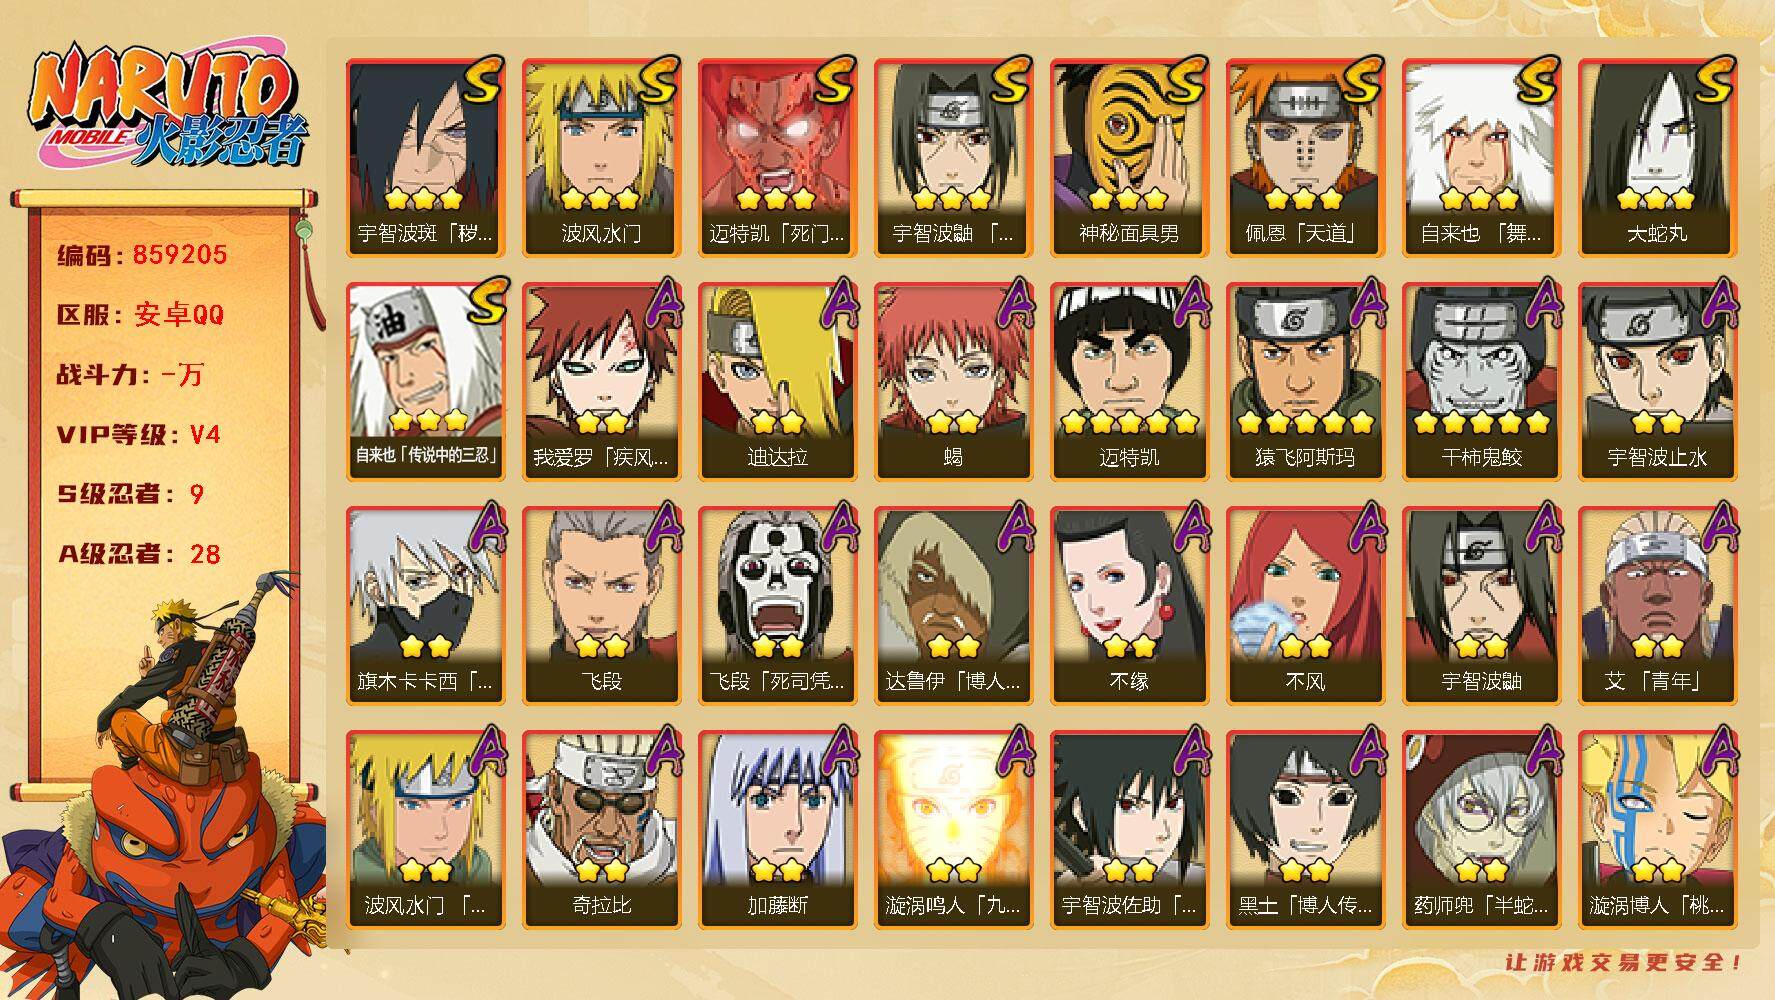The height and width of the screenshot is (1000, 1775).
Task: Select the 干柿鬼鲛 card
Action: (1481, 382)
